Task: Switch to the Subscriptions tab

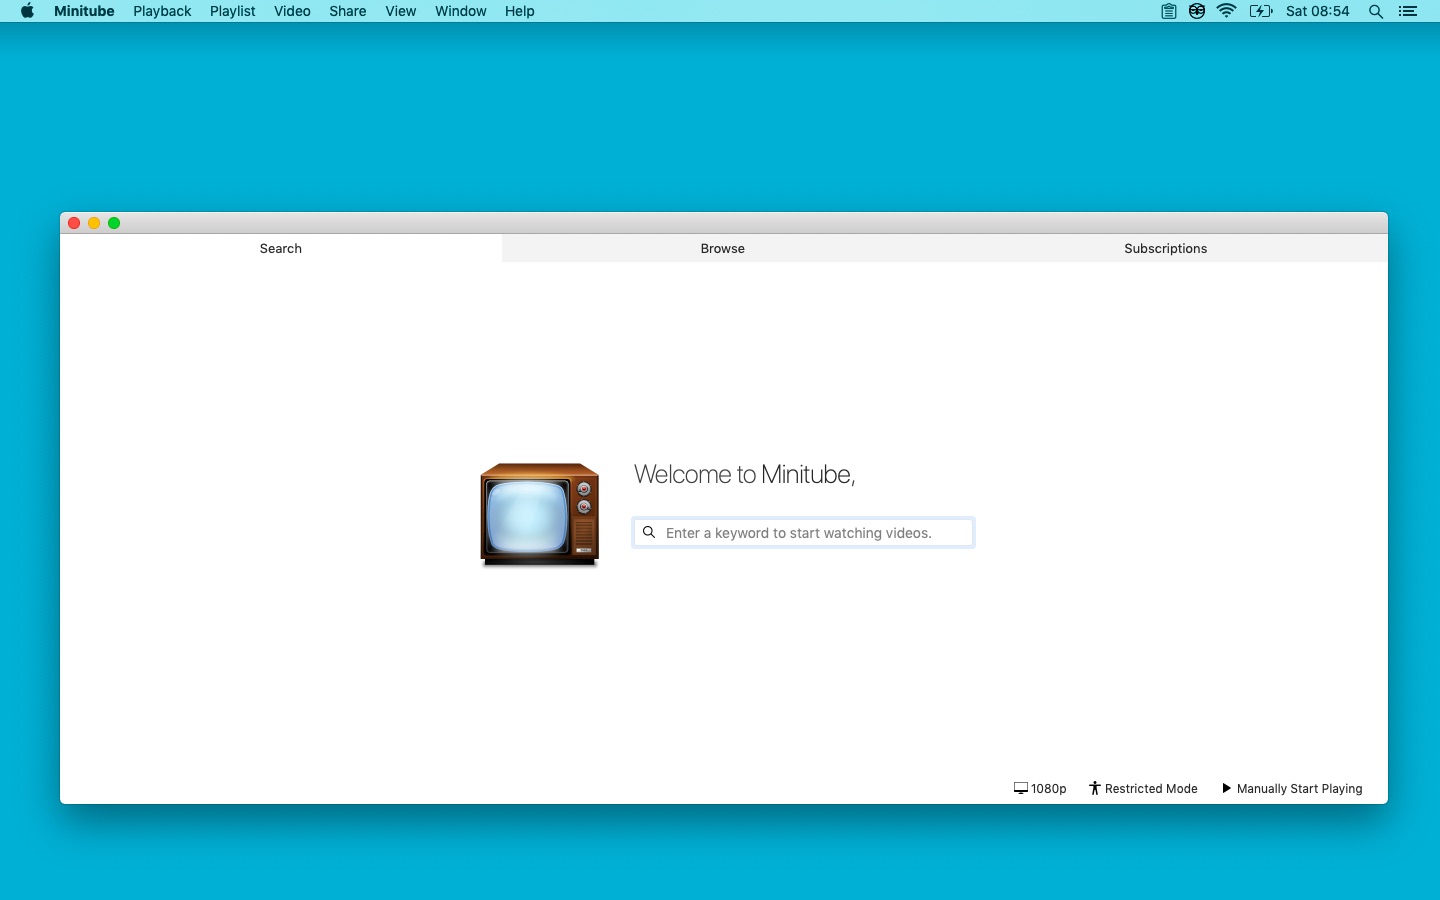Action: click(x=1166, y=248)
